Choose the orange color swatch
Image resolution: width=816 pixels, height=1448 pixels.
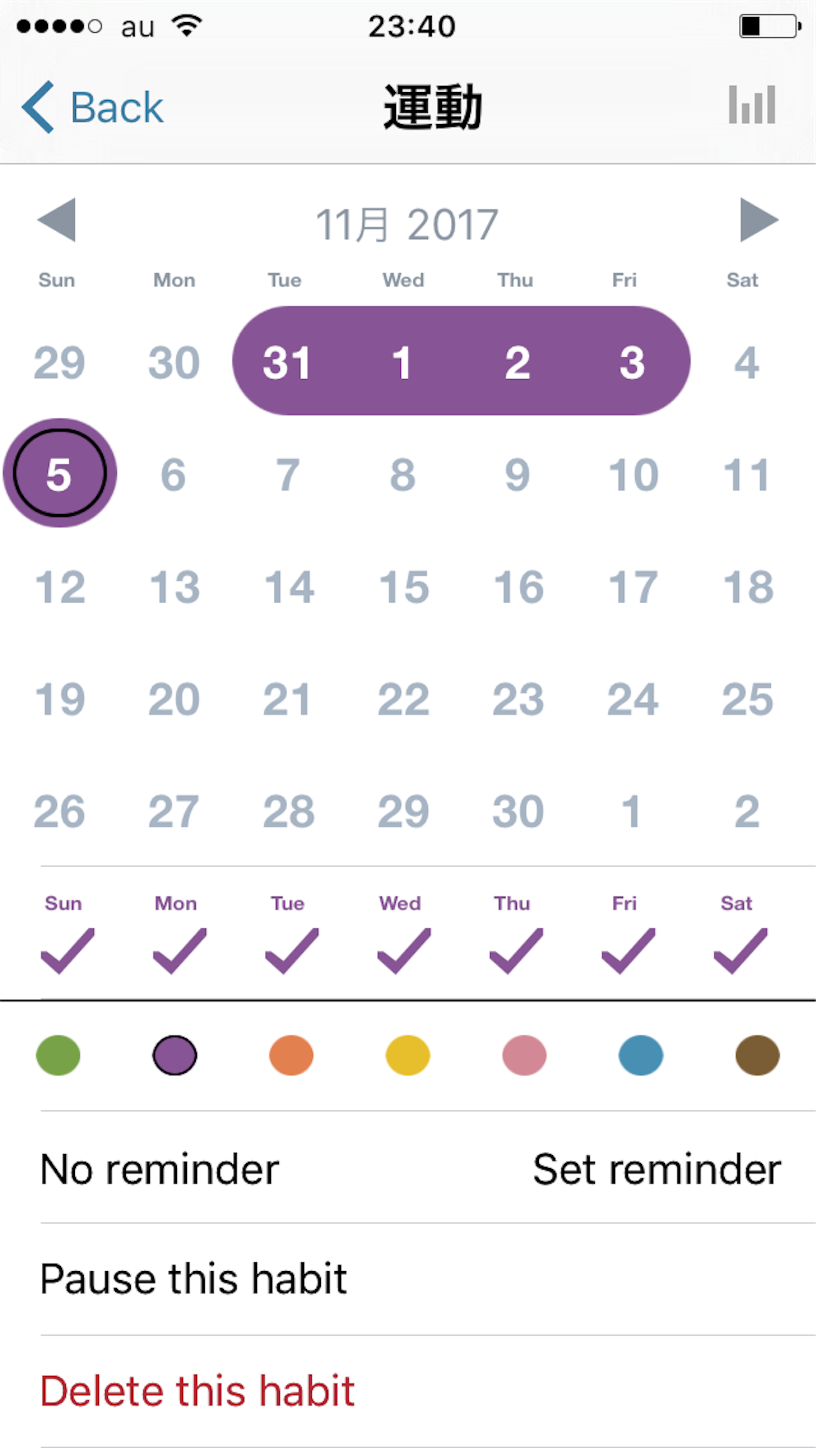291,1055
